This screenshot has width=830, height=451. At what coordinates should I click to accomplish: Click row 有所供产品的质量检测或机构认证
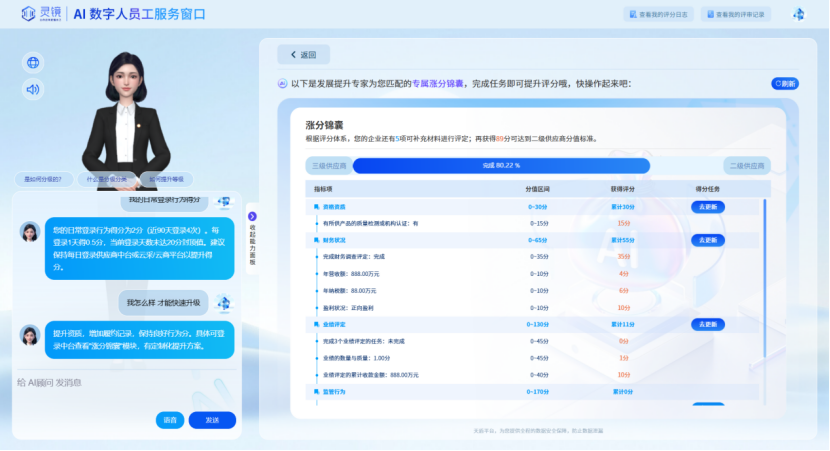pyautogui.click(x=532, y=223)
